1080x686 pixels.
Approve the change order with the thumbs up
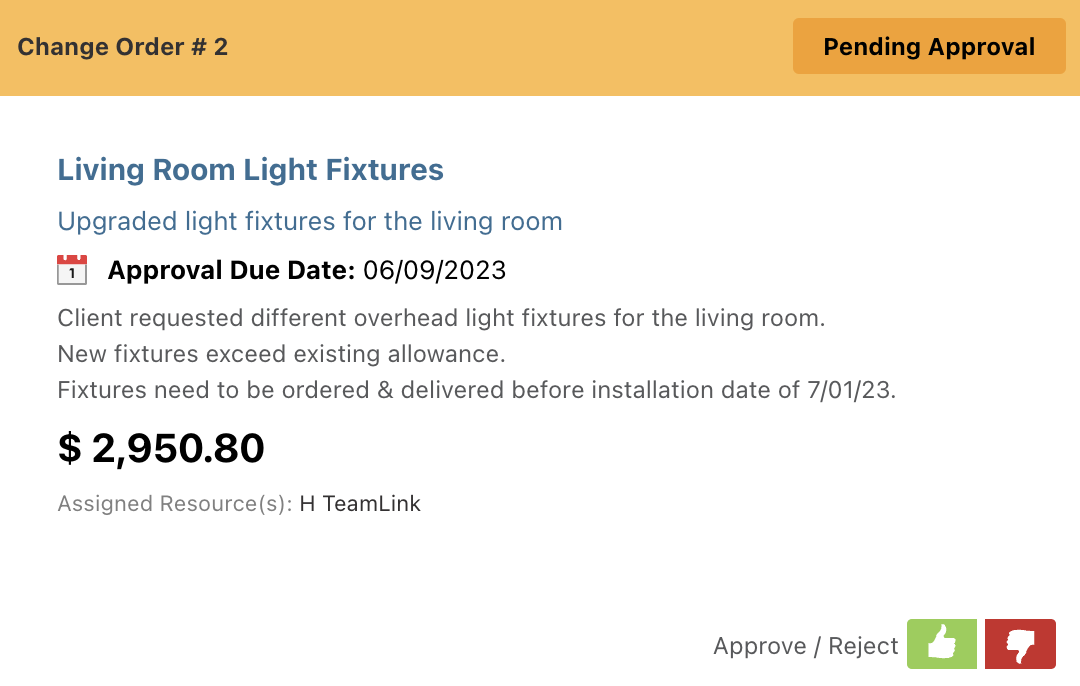tap(941, 644)
